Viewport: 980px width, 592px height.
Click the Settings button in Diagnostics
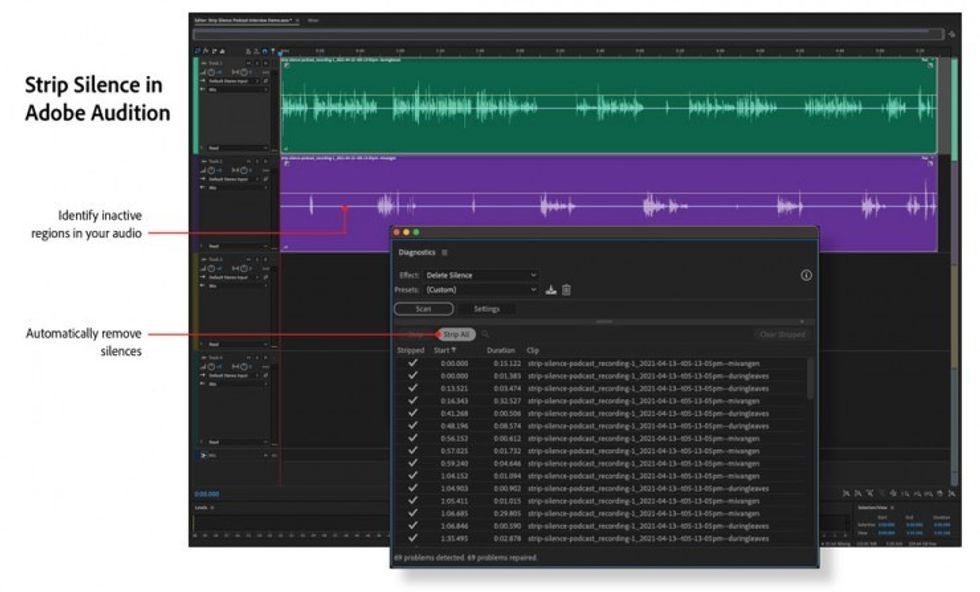click(486, 309)
